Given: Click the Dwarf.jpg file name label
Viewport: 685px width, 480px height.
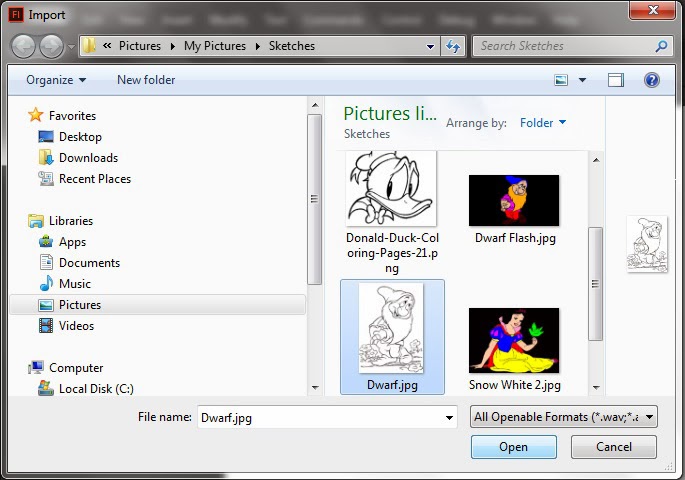Looking at the screenshot, I should tap(392, 385).
